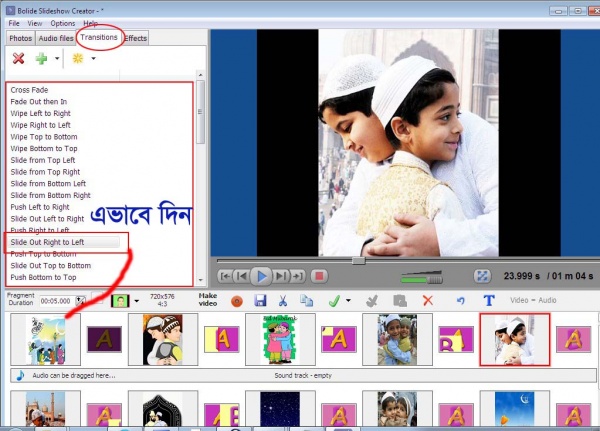Stop preview with red square button
The width and height of the screenshot is (600, 431).
pos(319,276)
